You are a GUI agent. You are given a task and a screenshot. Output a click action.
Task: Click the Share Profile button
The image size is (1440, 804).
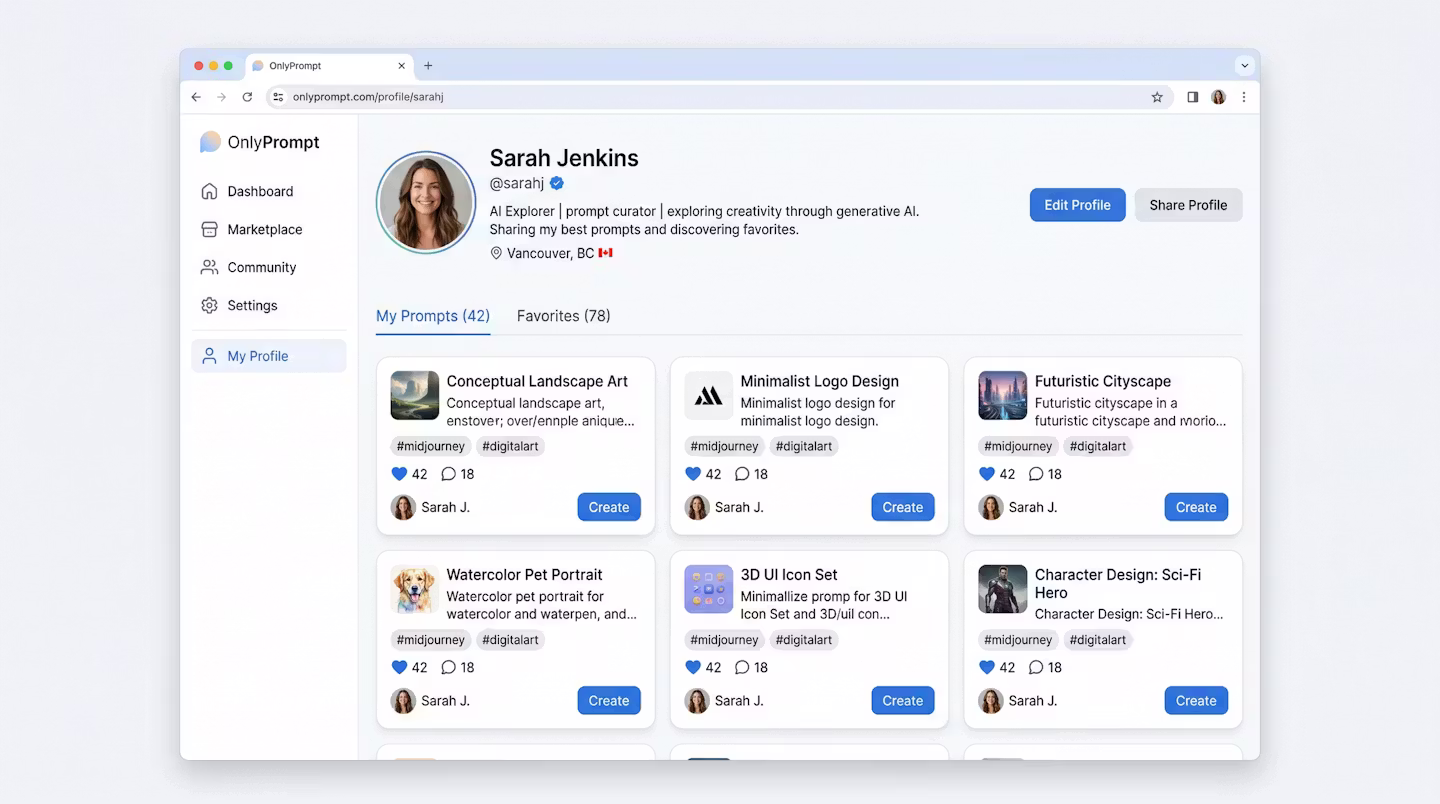point(1188,205)
